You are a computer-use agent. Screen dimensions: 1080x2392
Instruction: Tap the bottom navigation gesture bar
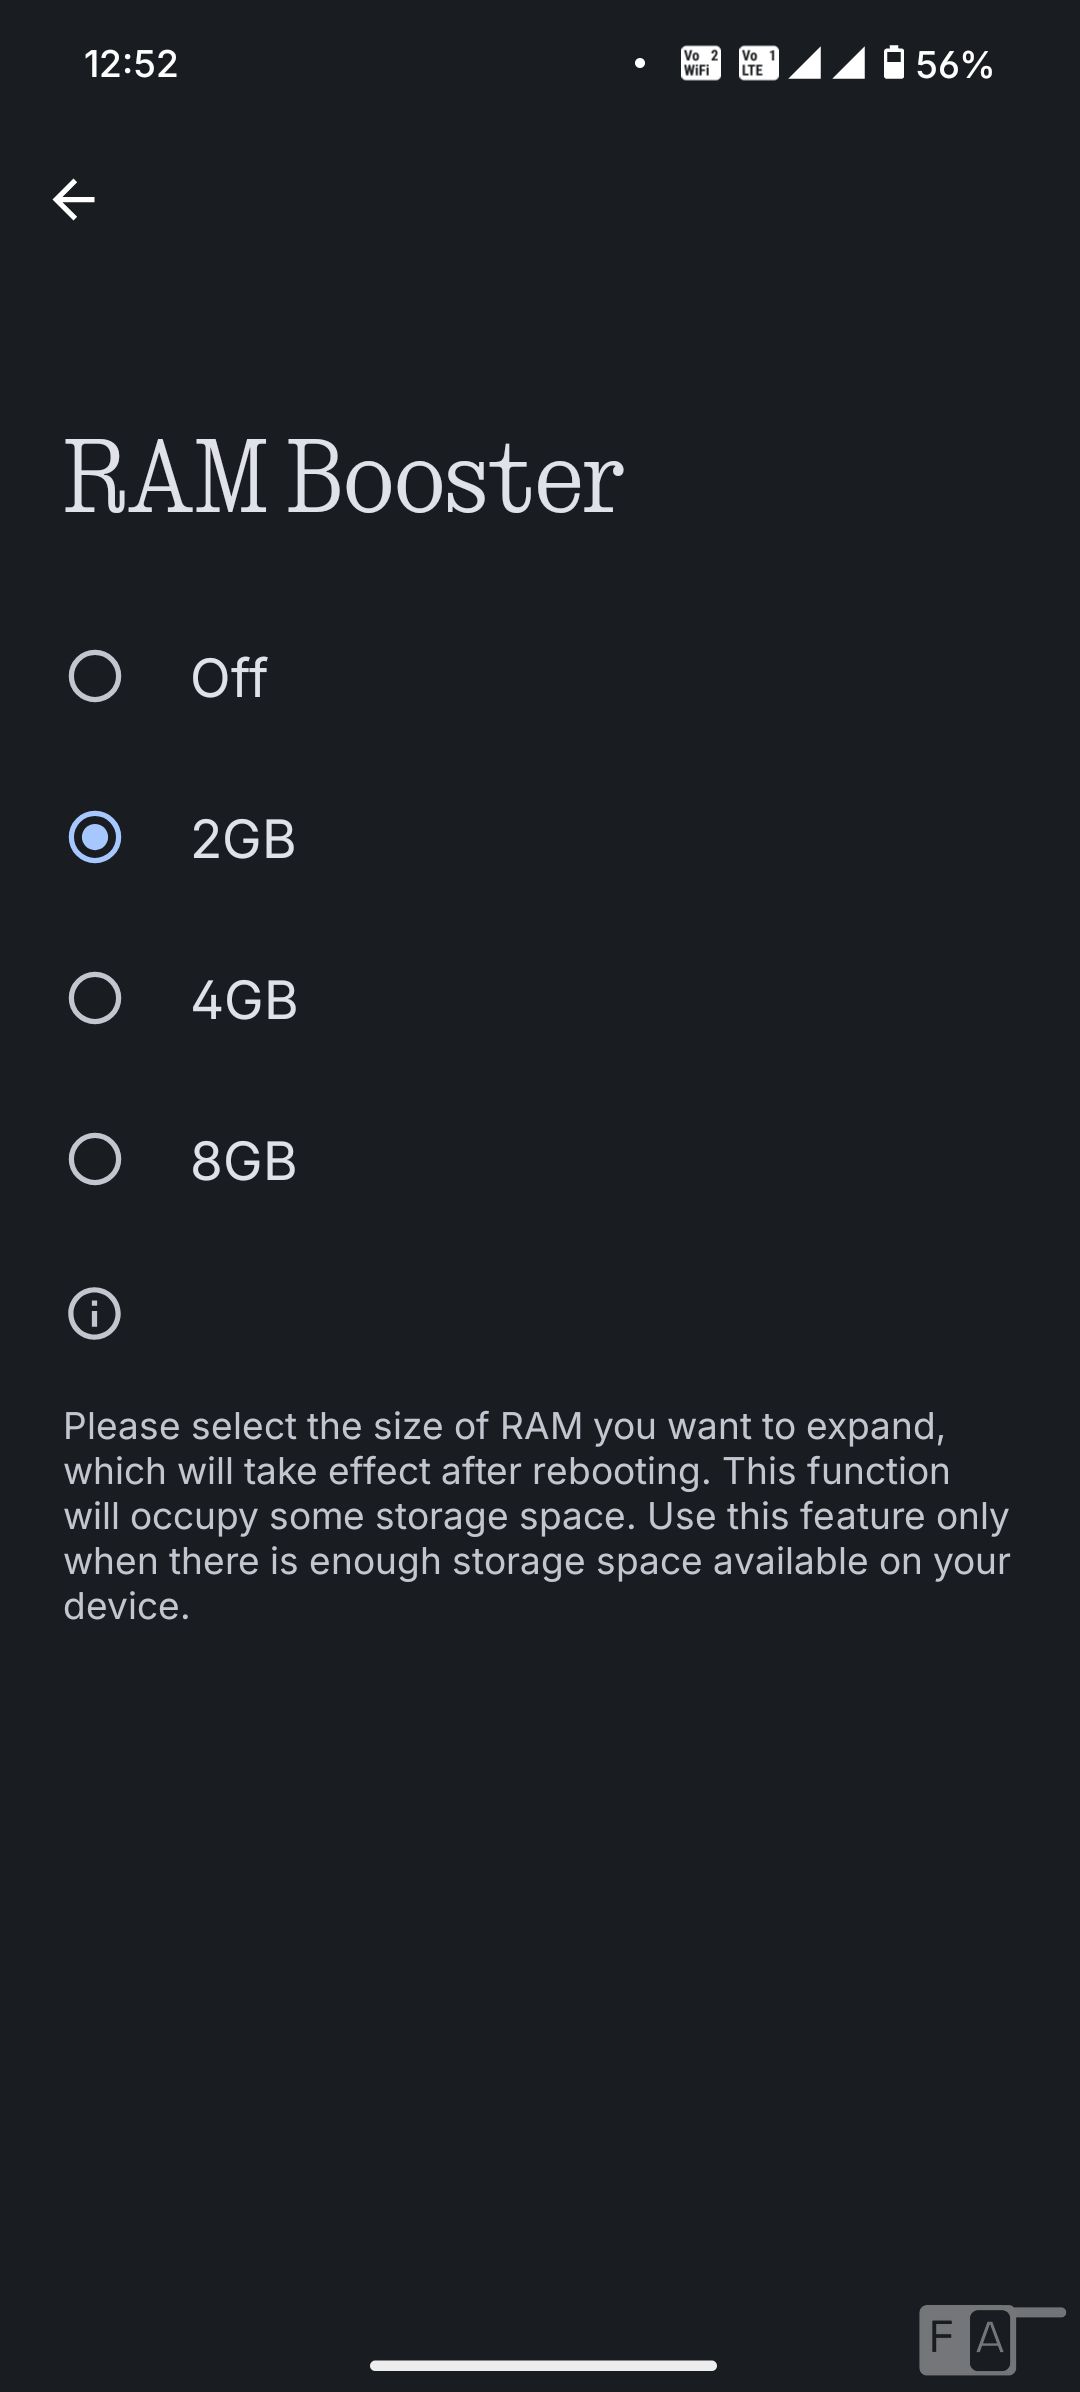coord(543,2365)
